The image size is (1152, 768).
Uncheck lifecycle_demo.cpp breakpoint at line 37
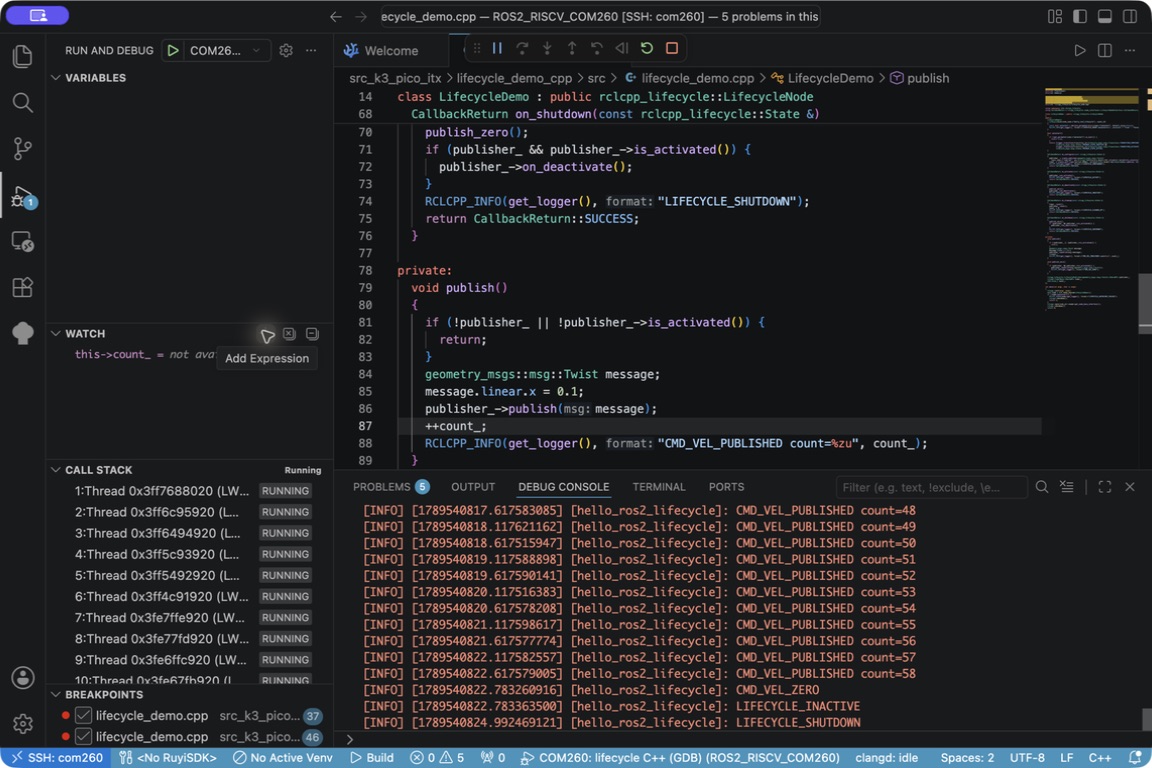tap(83, 715)
